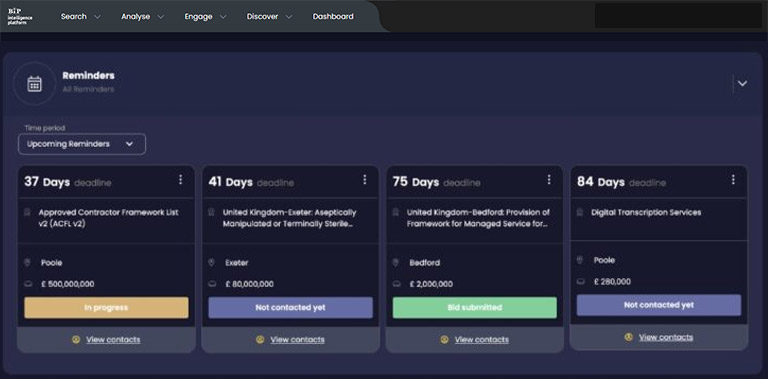The height and width of the screenshot is (379, 768).
Task: Click contacts icon on the Bedford card
Action: 444,339
